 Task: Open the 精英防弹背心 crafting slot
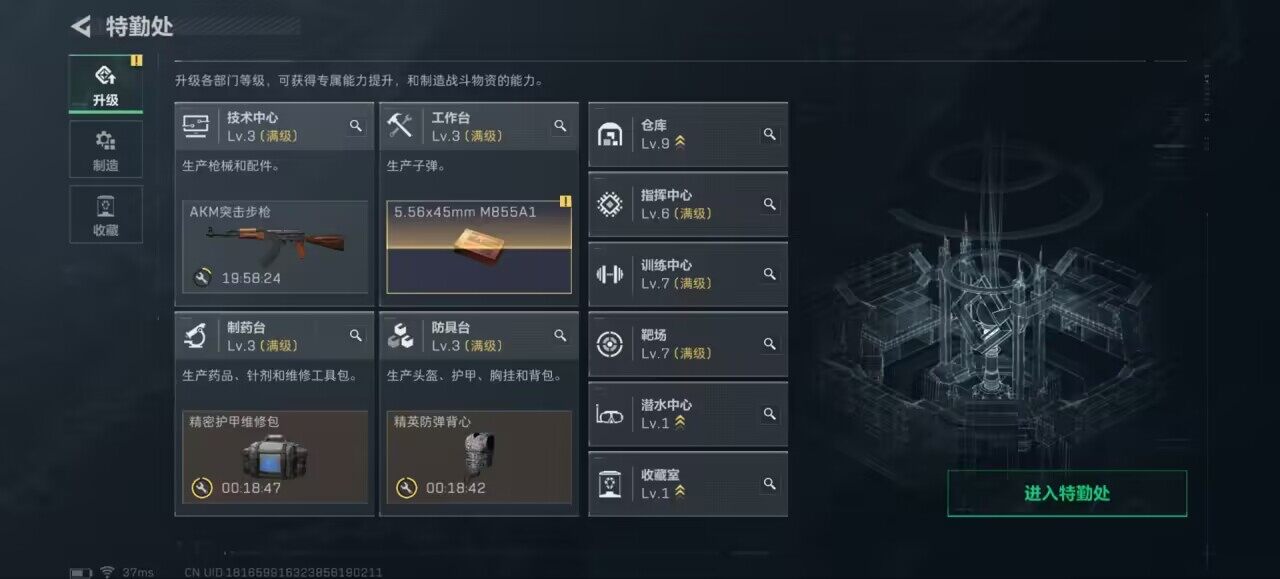pos(479,457)
